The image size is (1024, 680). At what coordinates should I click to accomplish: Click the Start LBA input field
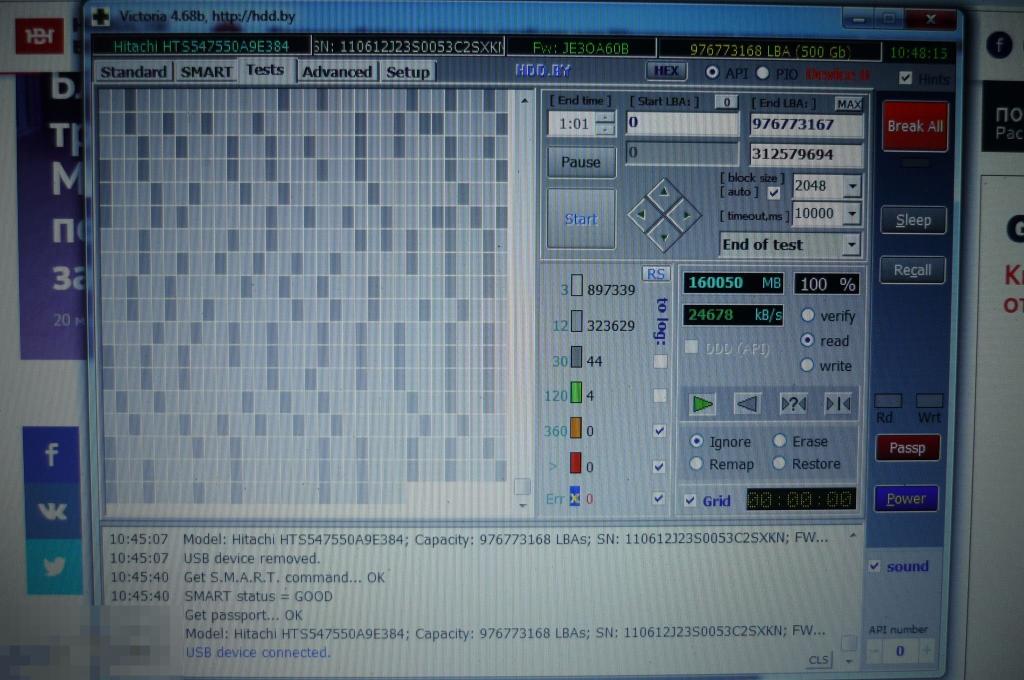[x=682, y=124]
